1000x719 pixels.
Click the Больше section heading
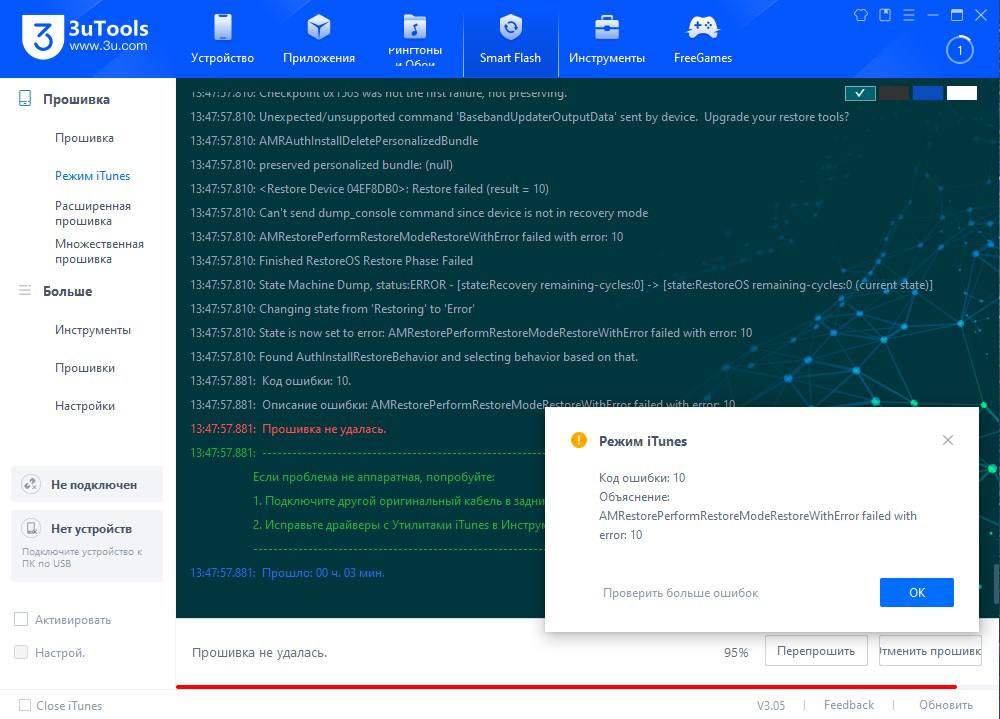coord(68,291)
